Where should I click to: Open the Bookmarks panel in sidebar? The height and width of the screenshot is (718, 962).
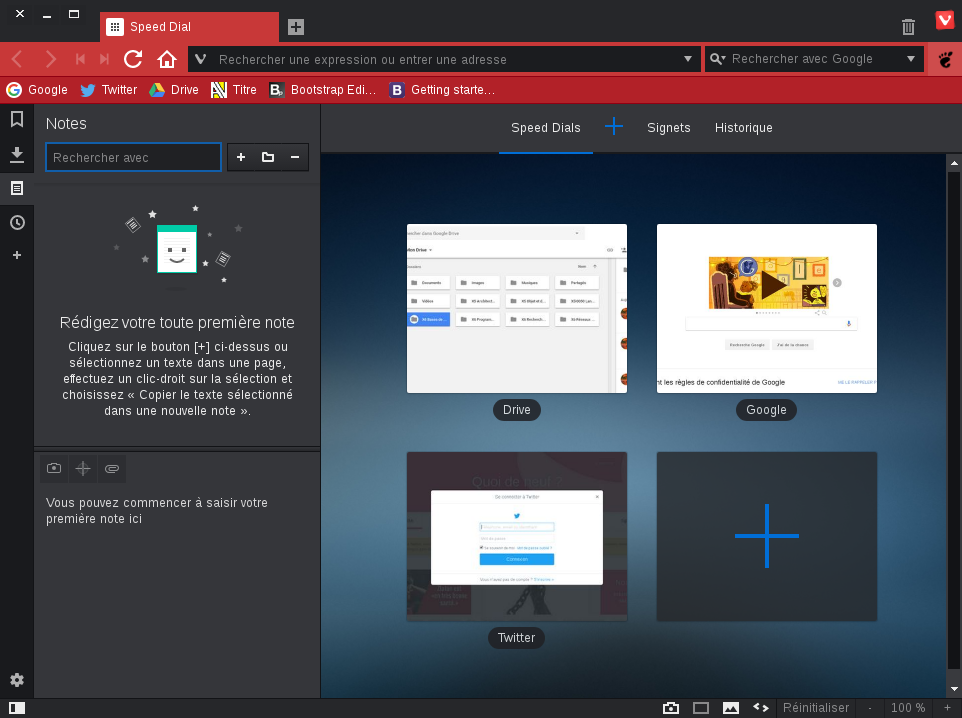tap(17, 120)
